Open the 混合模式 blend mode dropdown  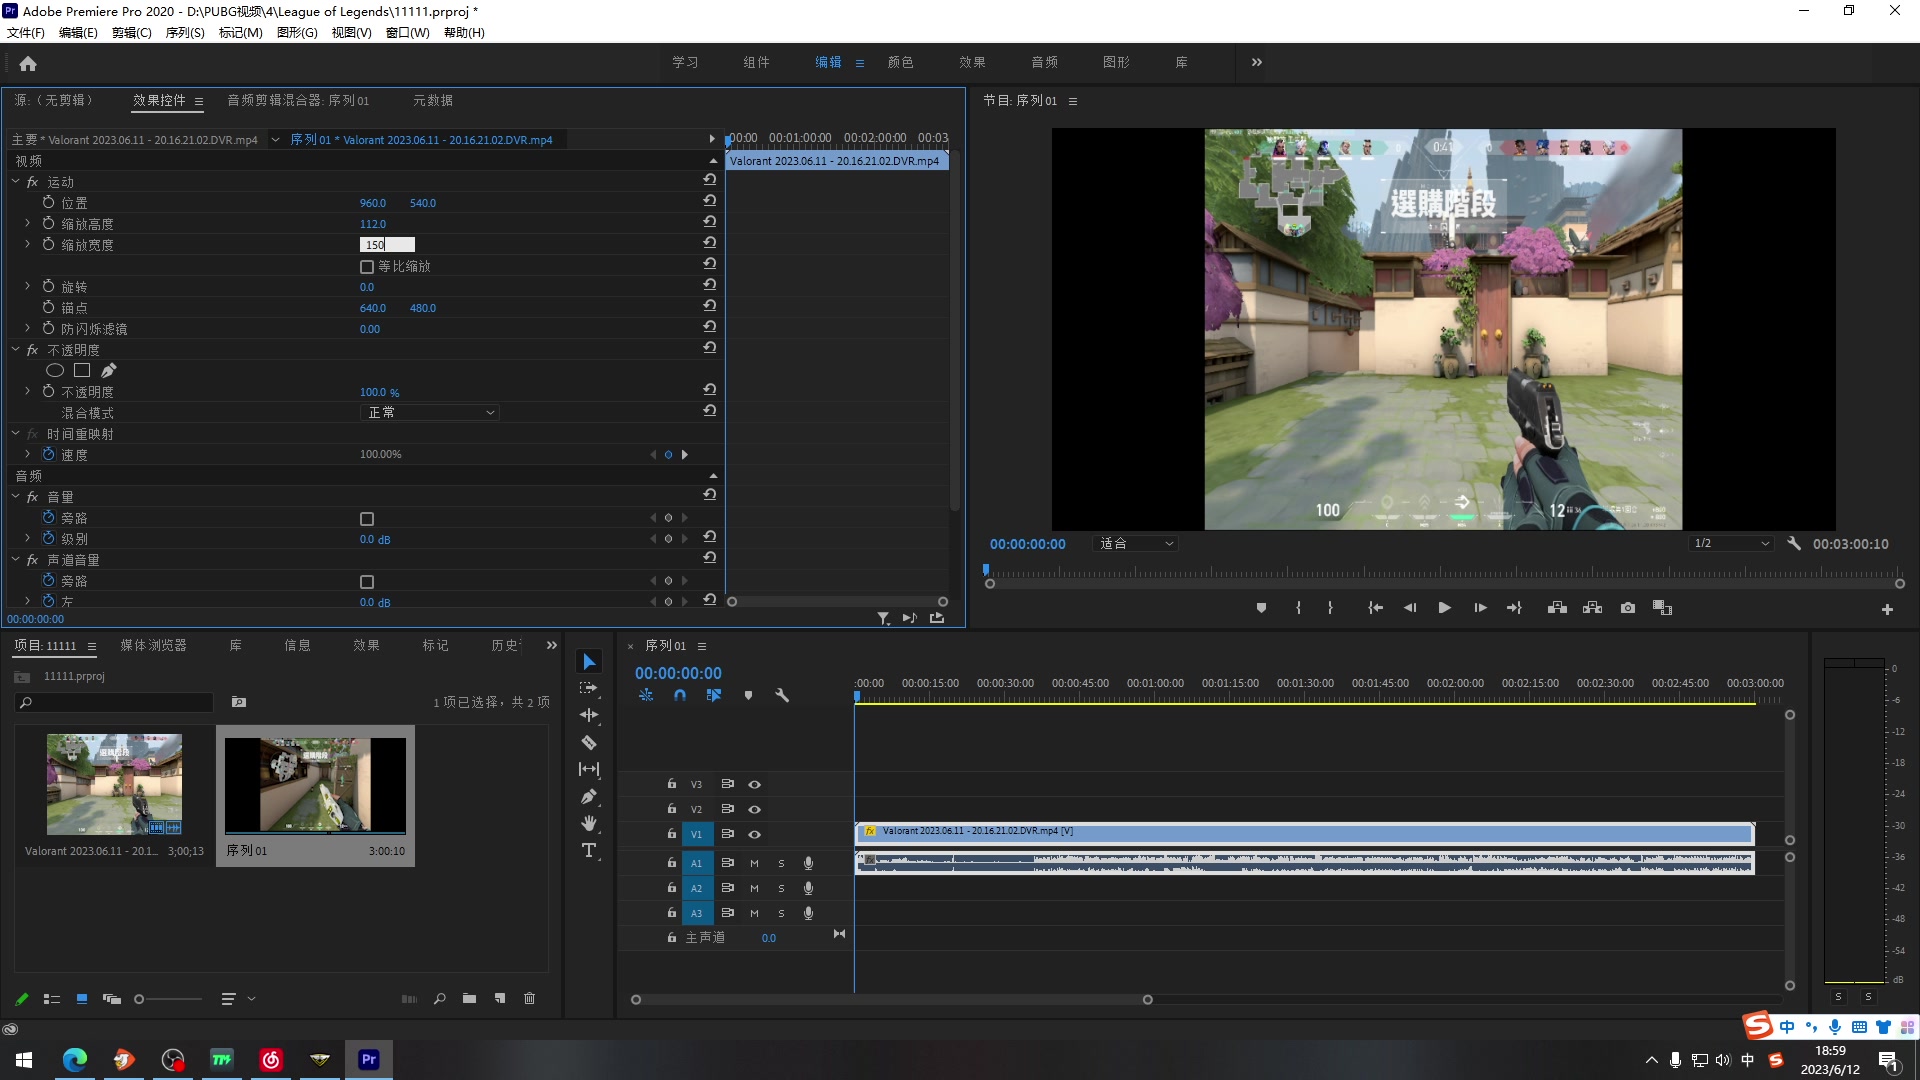(429, 412)
